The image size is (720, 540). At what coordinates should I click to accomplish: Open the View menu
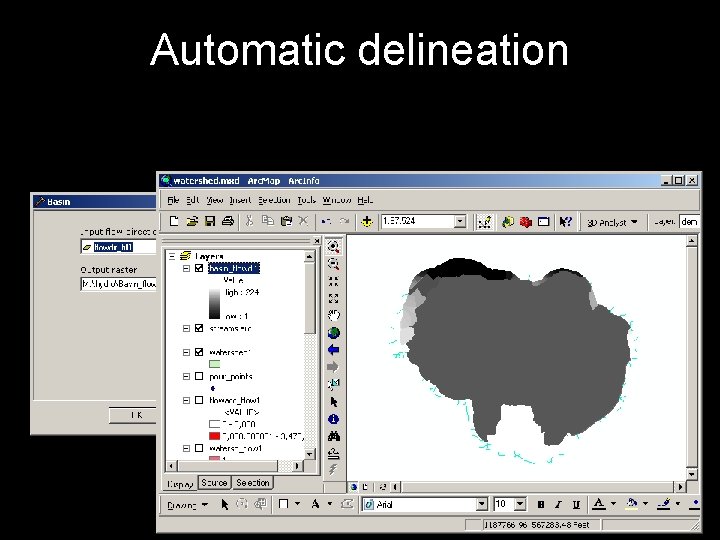coord(214,200)
